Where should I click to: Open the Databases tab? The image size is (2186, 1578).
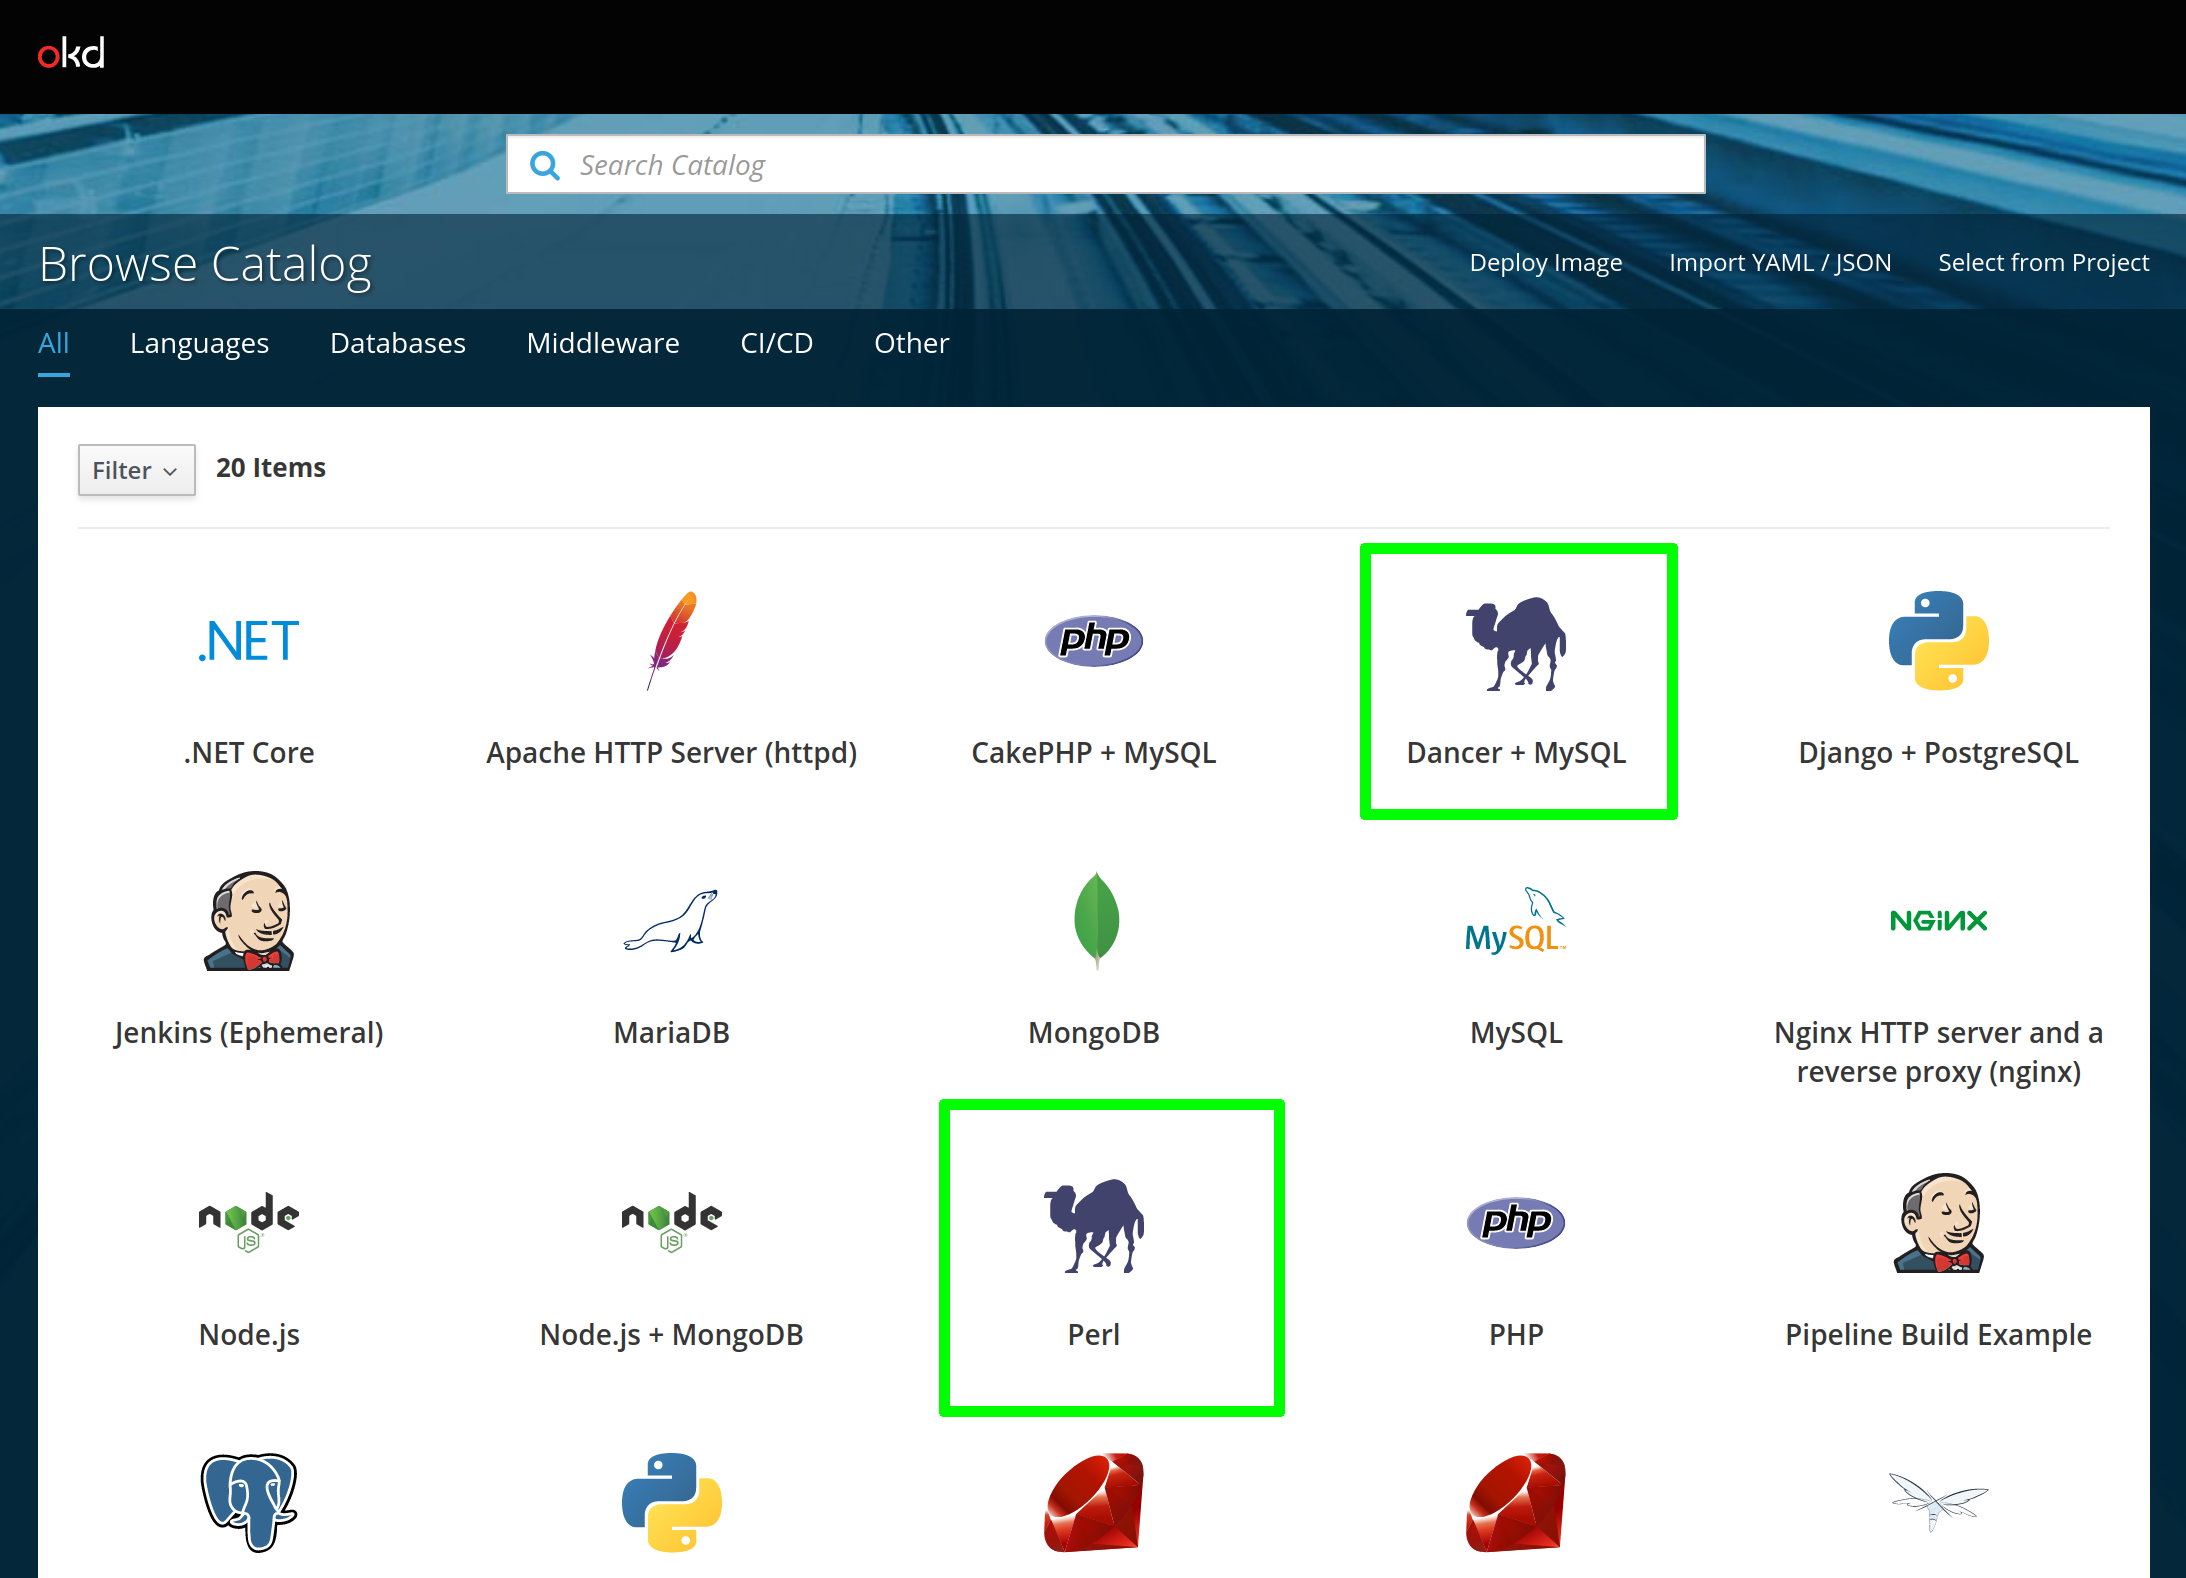coord(398,343)
